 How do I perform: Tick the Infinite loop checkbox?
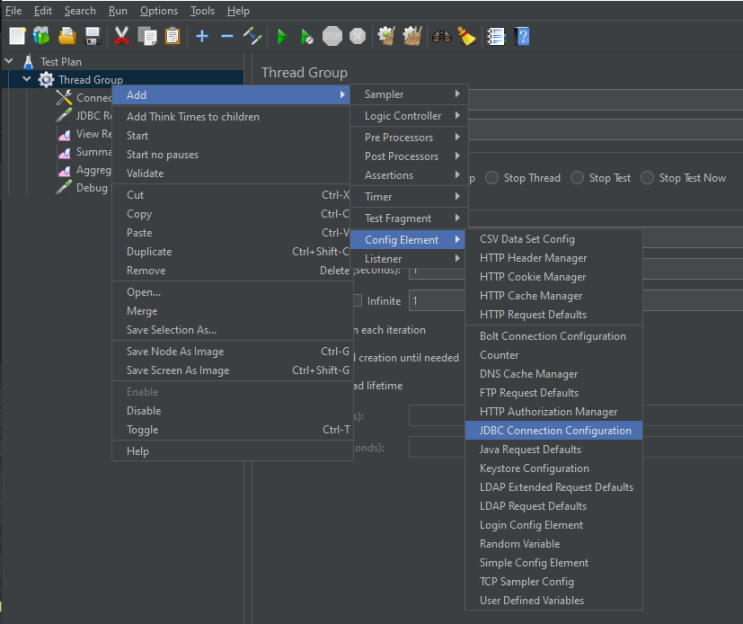pos(358,300)
